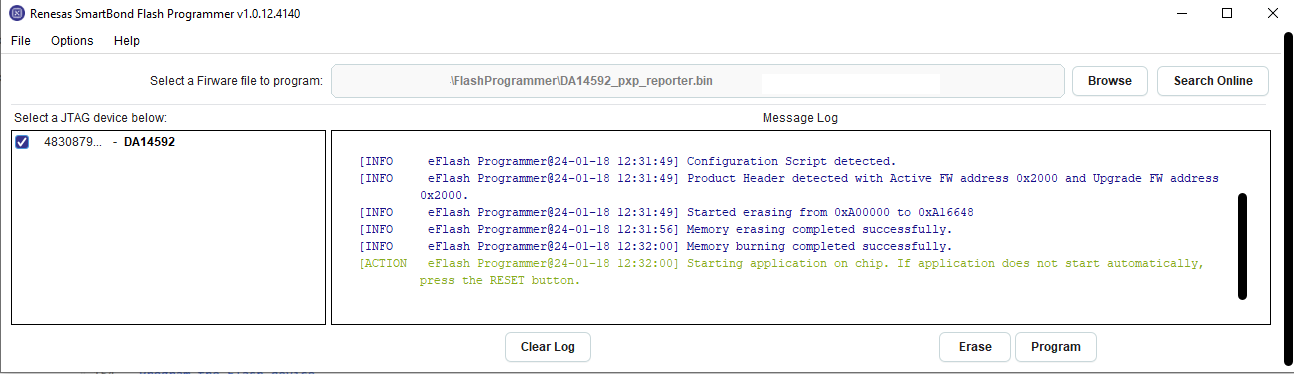
Task: Select the 4830879... - DA14592 device row
Action: (169, 142)
